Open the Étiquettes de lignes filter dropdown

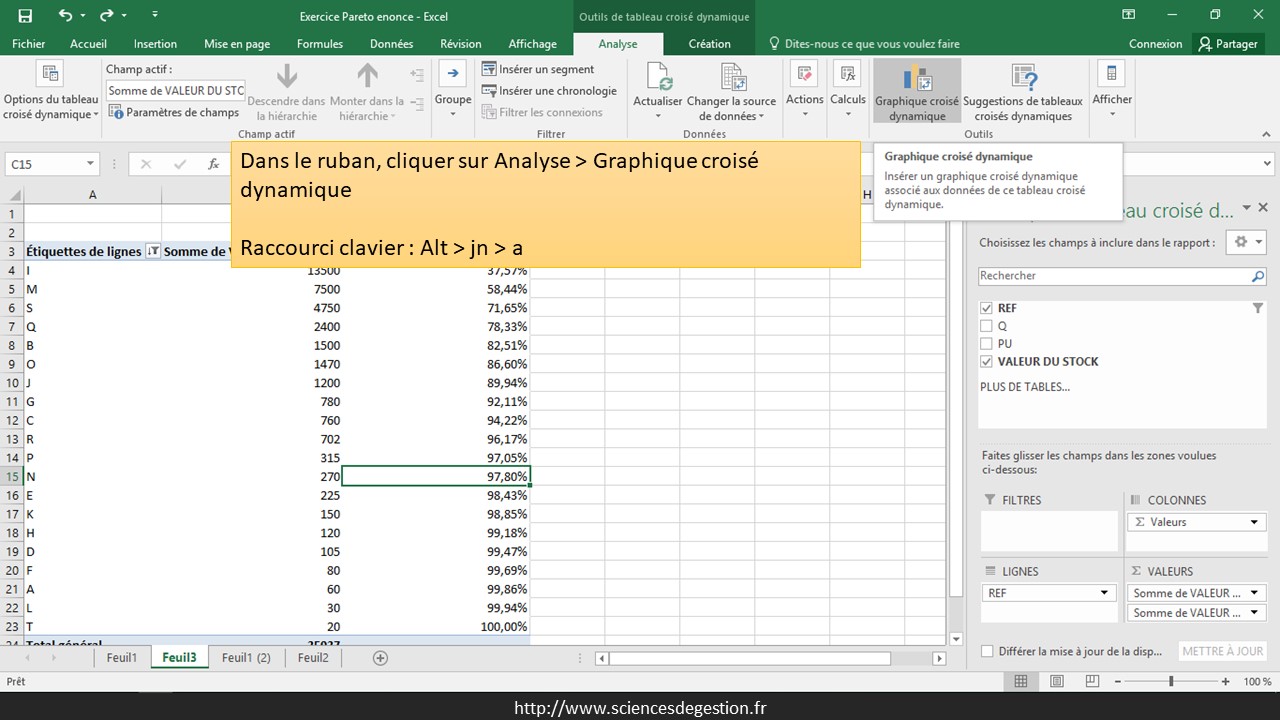pos(153,252)
